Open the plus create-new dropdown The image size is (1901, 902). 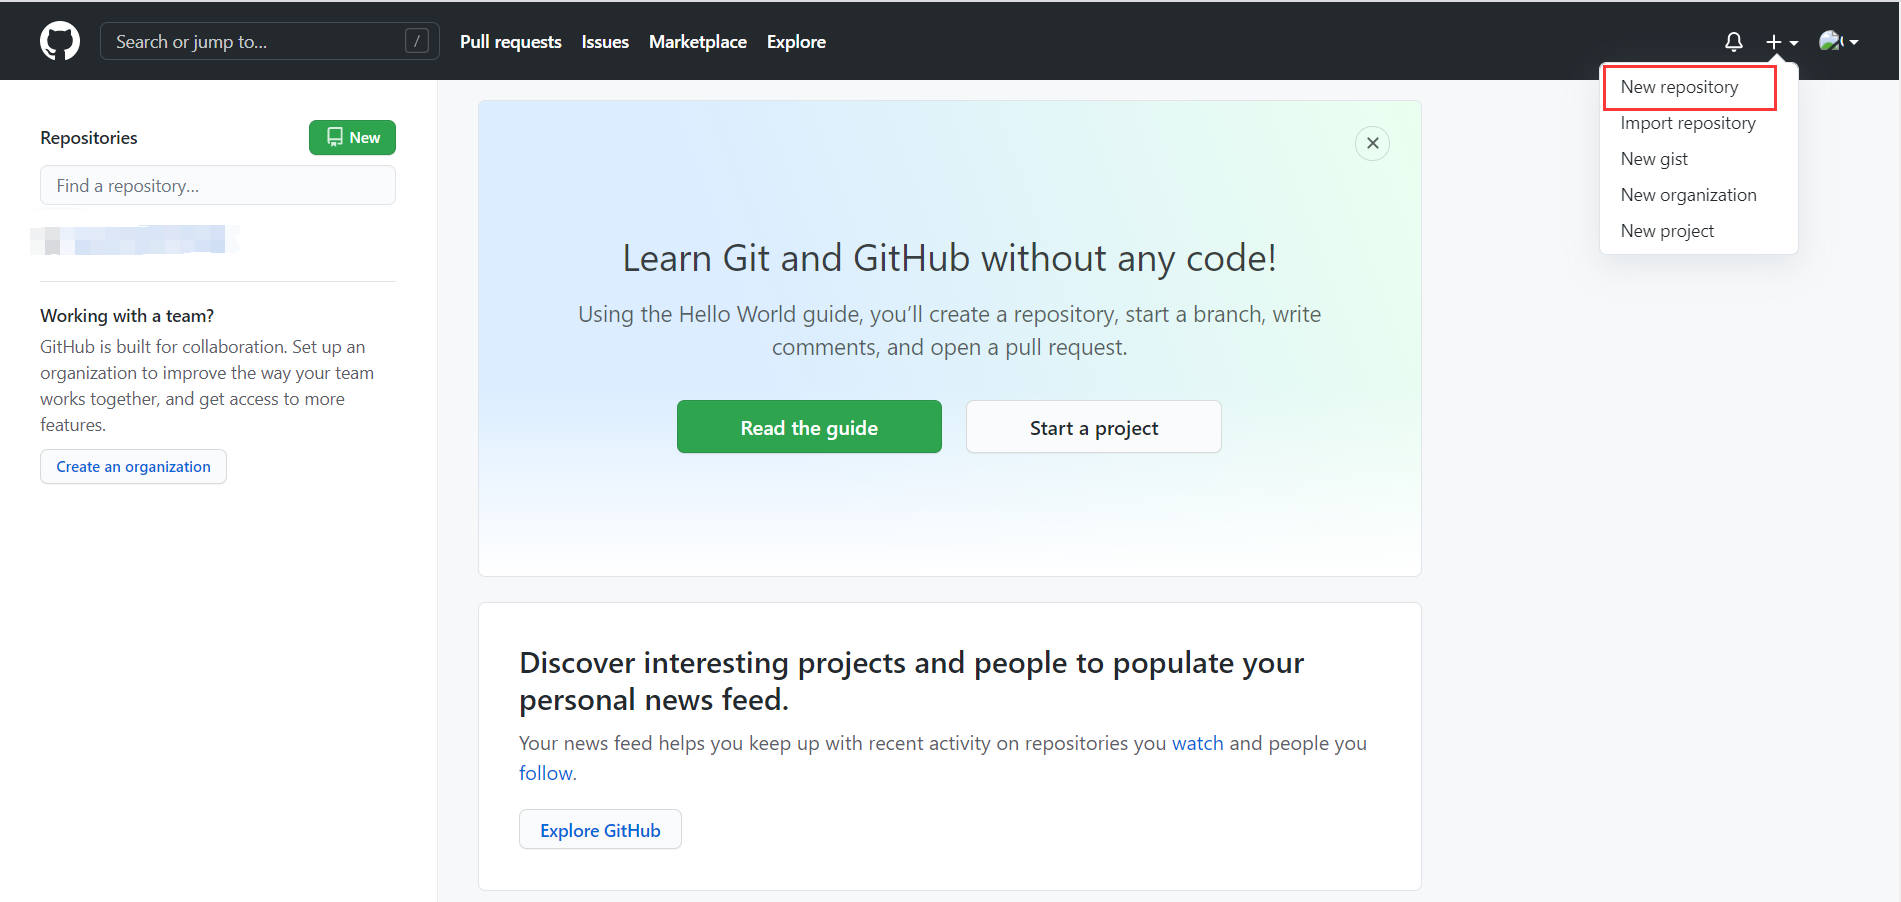[x=1782, y=42]
